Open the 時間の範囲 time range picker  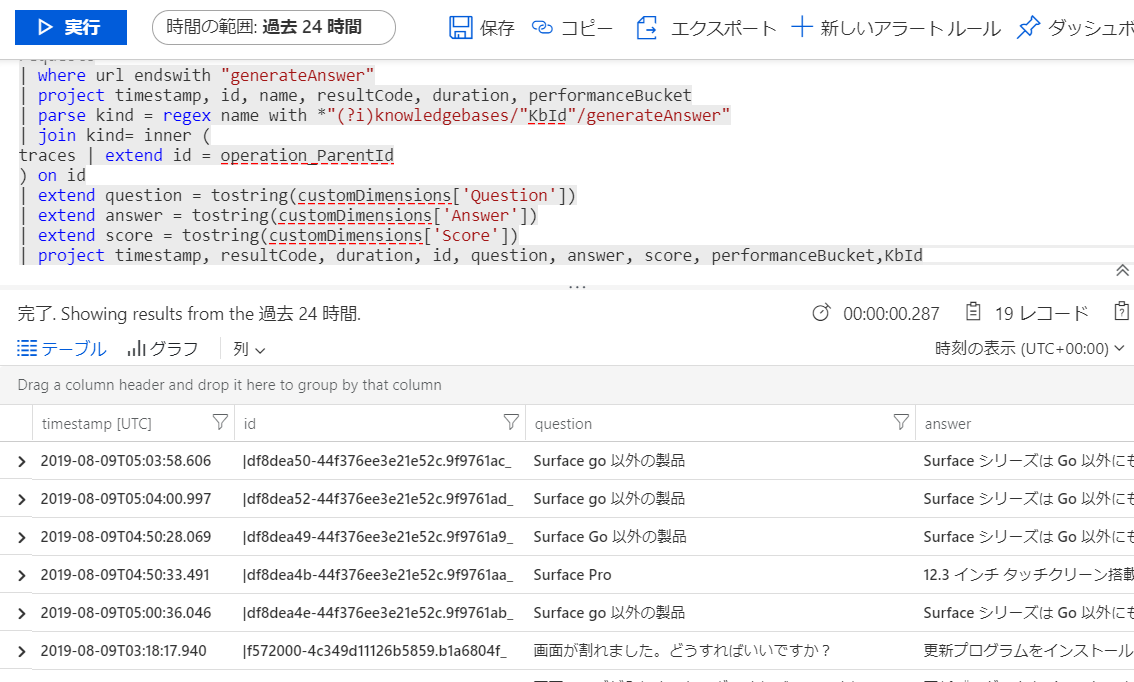tap(274, 27)
